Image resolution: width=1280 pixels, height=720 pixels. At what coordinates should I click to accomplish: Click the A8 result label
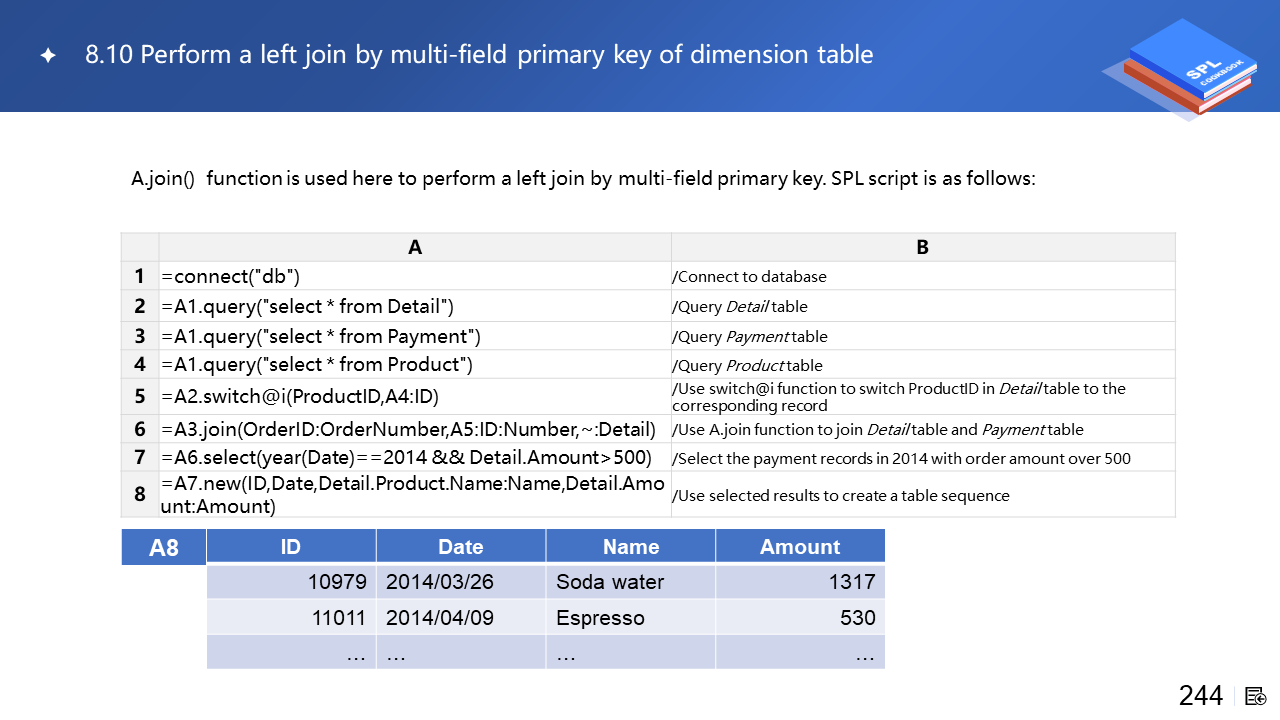[164, 548]
